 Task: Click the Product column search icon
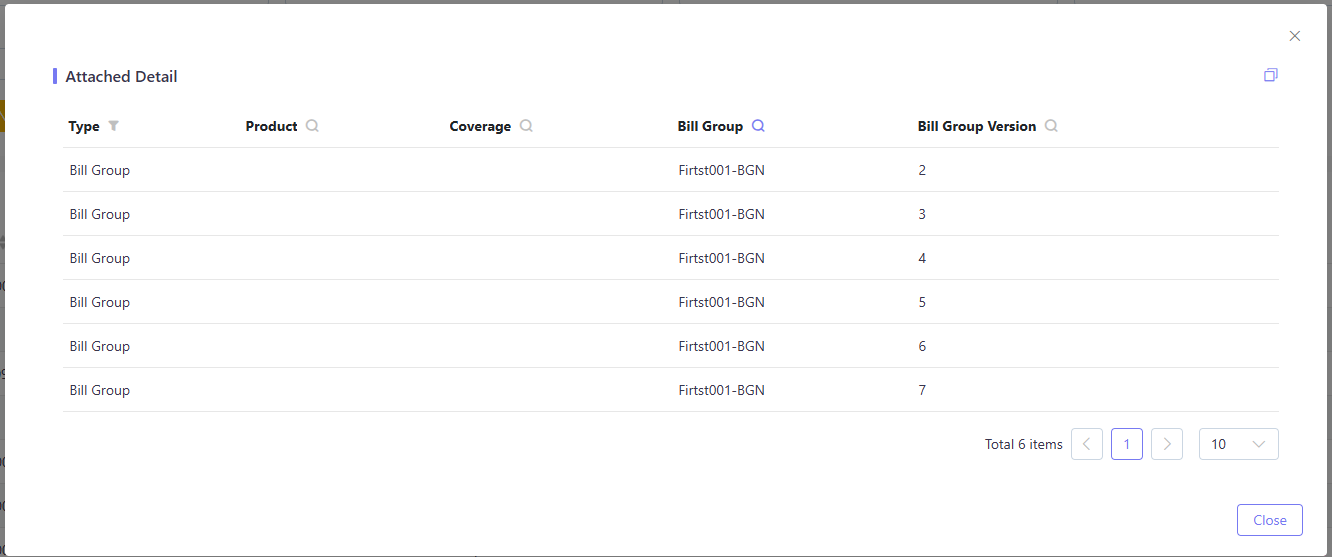[312, 126]
